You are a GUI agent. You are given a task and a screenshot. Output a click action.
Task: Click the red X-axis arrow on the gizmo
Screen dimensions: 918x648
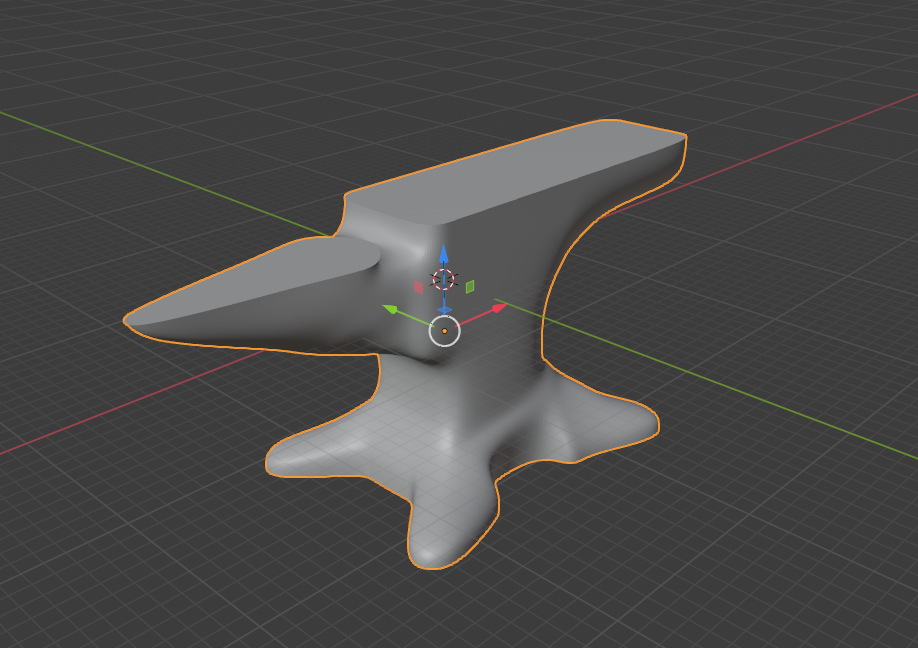(x=497, y=308)
